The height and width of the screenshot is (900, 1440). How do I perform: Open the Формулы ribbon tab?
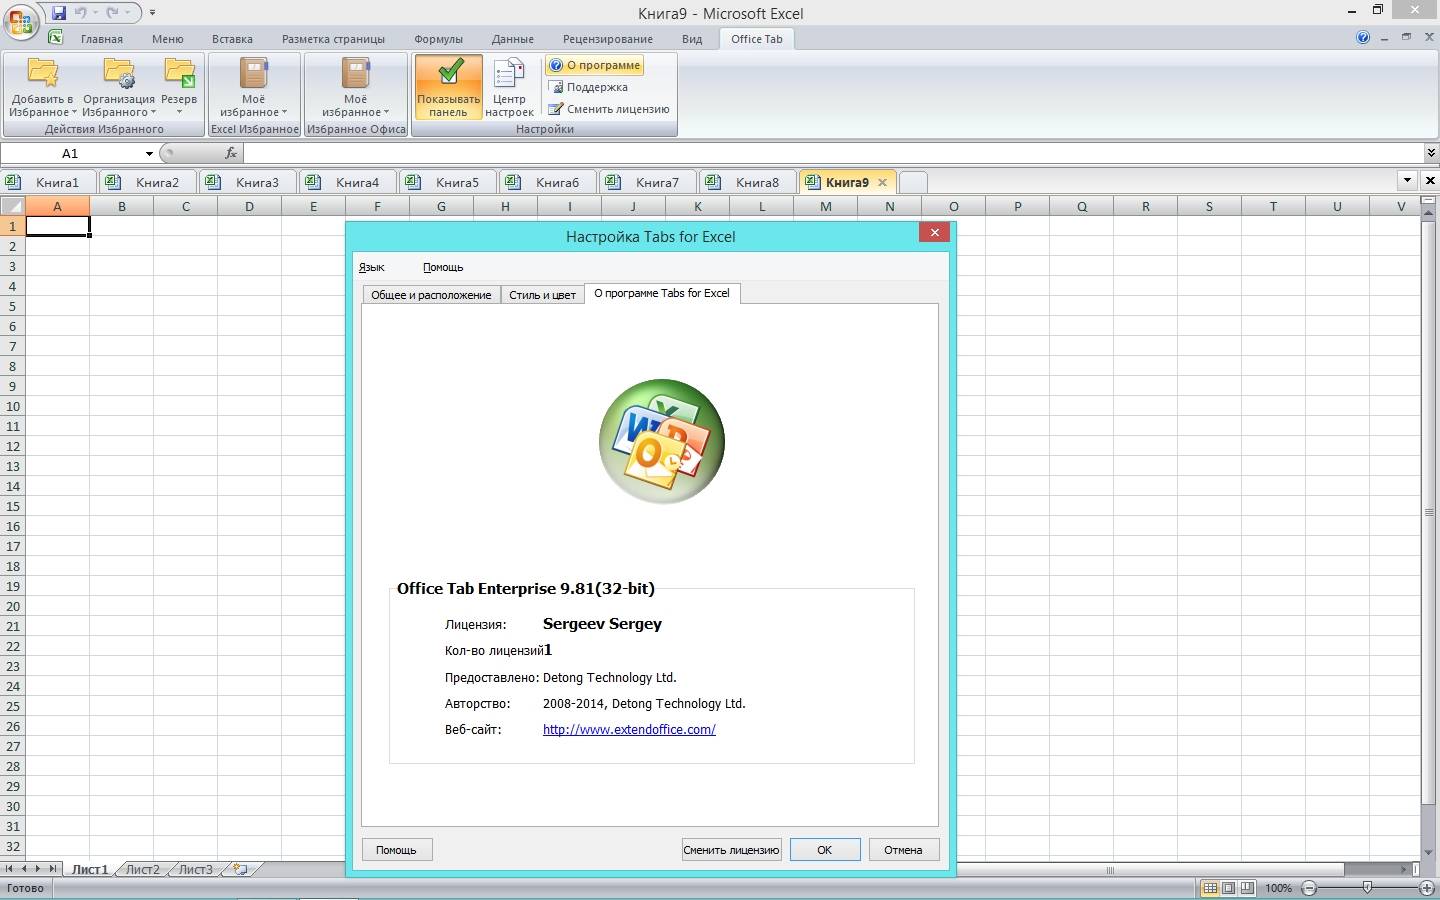(x=438, y=39)
